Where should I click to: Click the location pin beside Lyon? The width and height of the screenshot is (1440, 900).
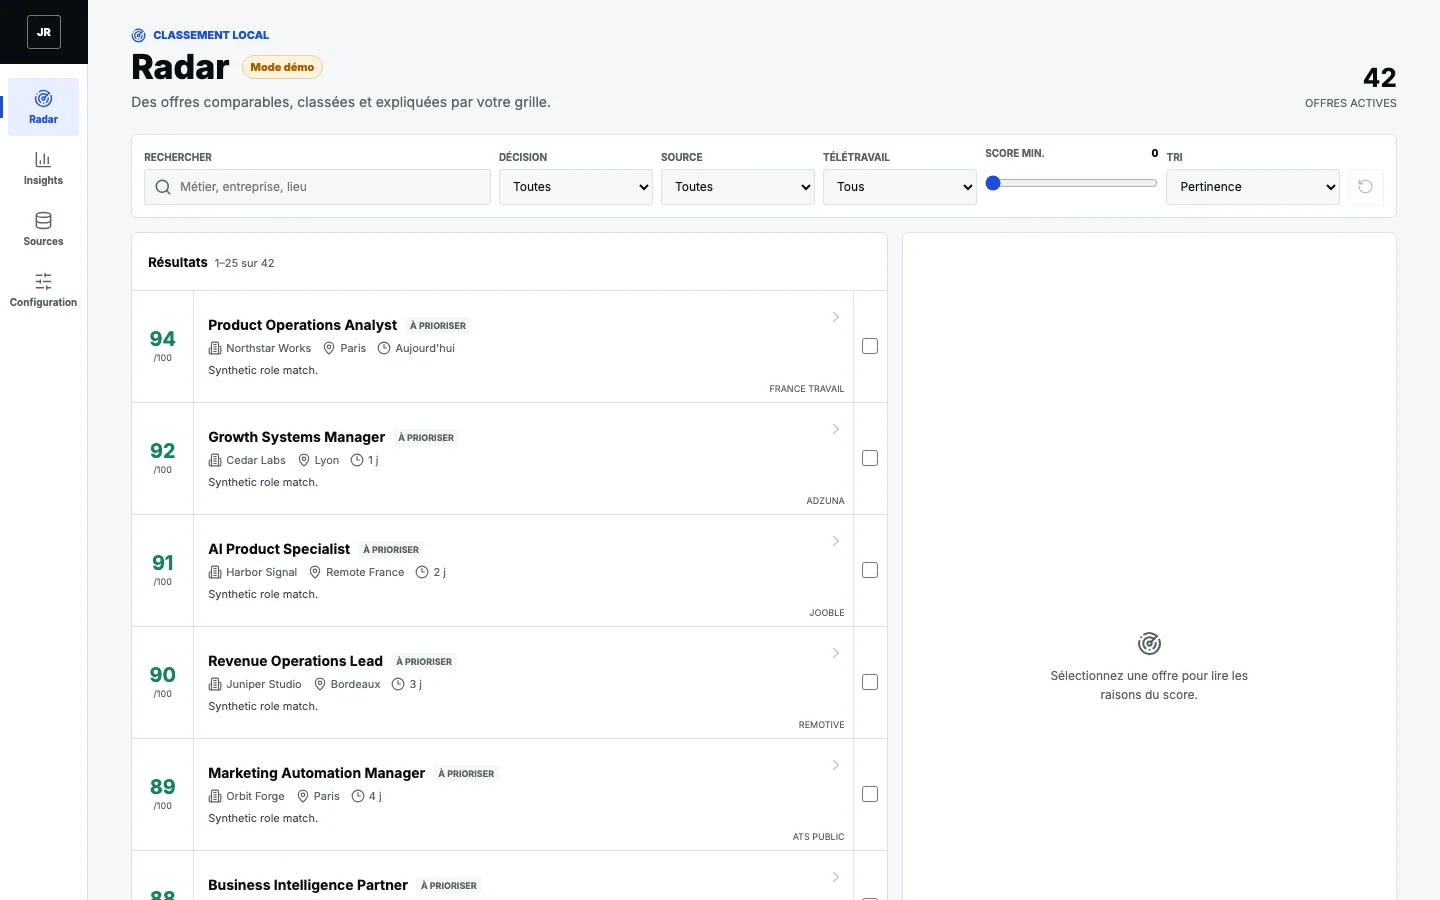point(304,460)
